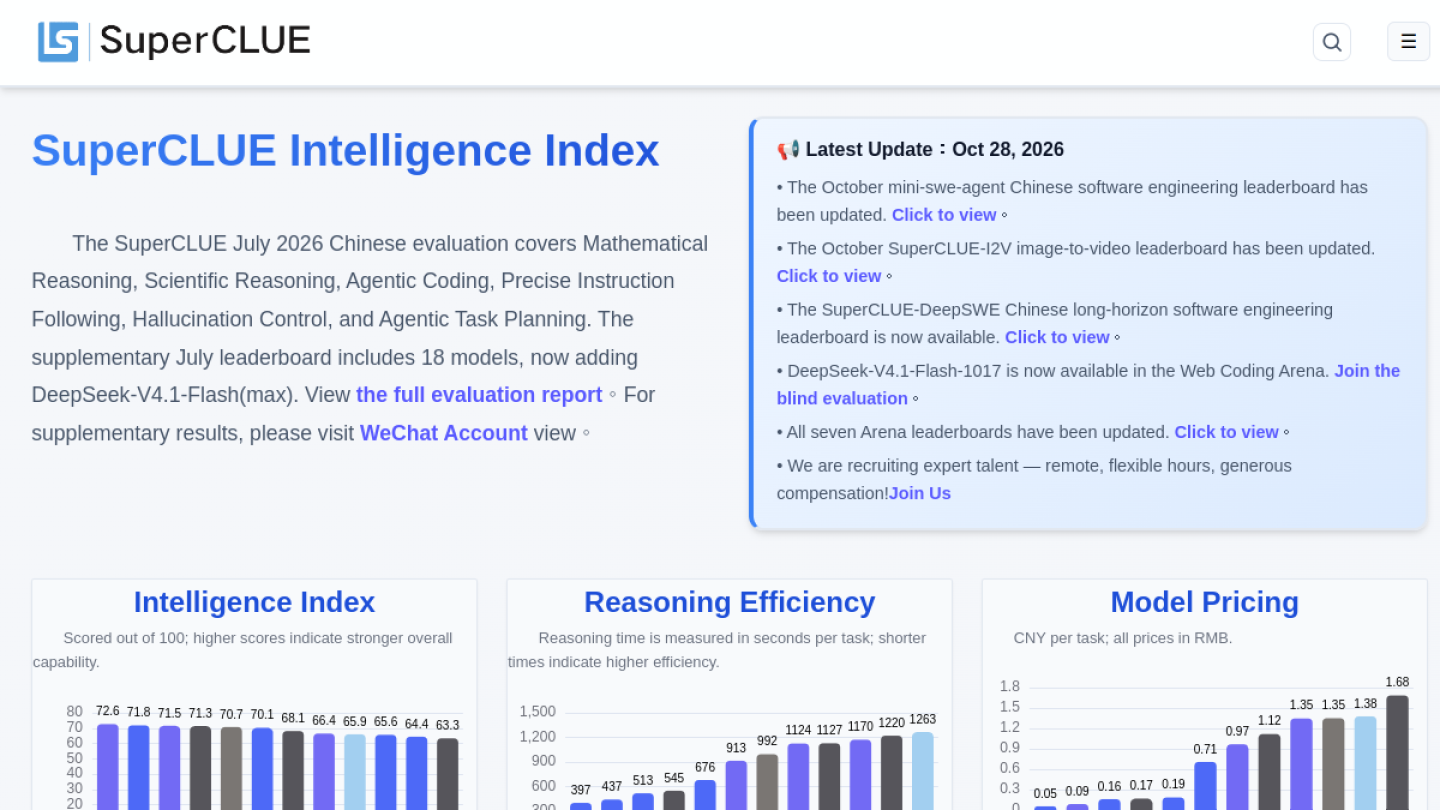Click the 1.68 bar in Model Pricing
The height and width of the screenshot is (810, 1440).
tap(1397, 752)
